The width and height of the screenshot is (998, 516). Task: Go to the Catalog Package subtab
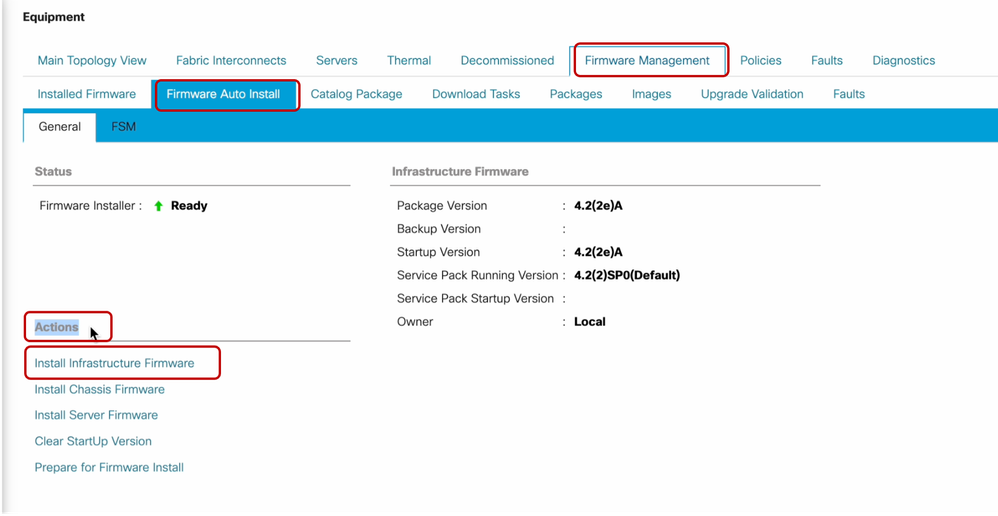[356, 94]
